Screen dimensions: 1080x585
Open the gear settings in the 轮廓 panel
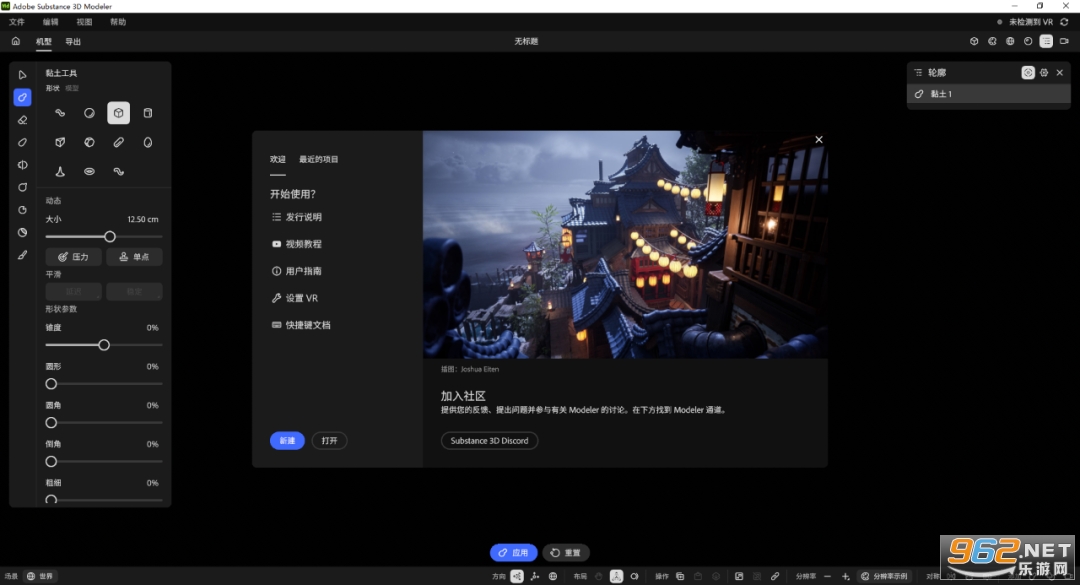1044,72
